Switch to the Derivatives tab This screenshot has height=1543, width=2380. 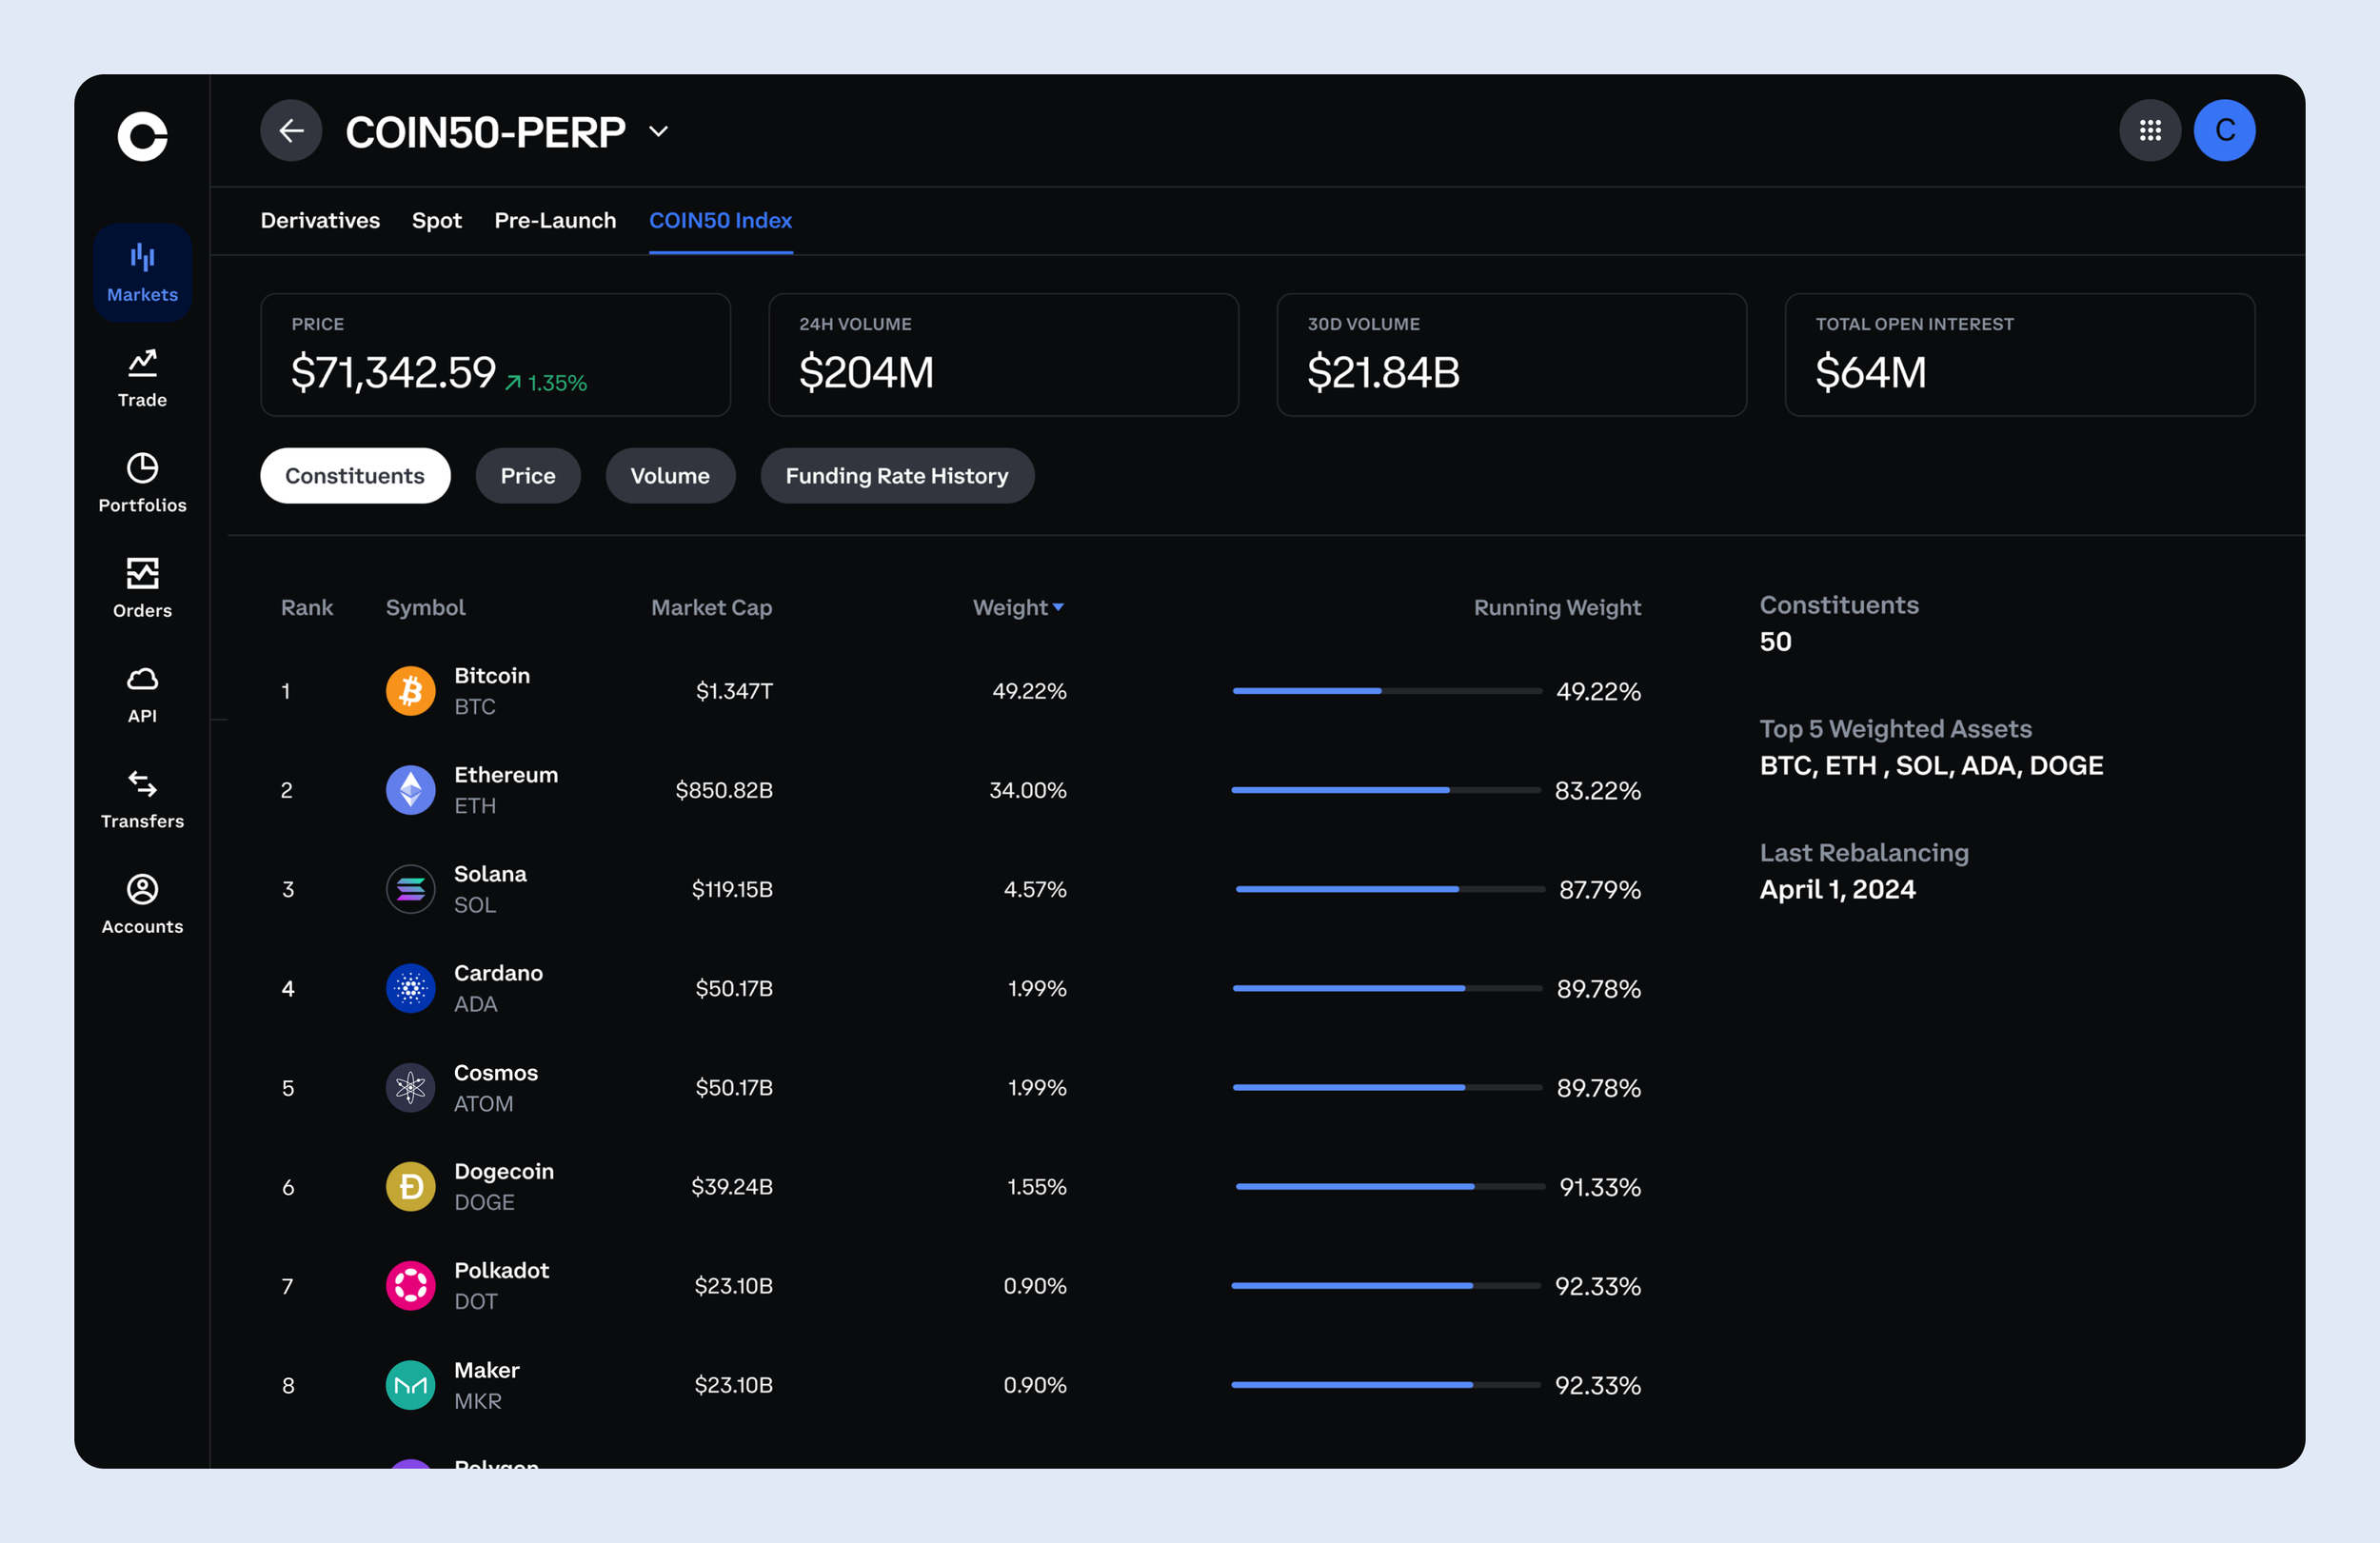[x=320, y=220]
